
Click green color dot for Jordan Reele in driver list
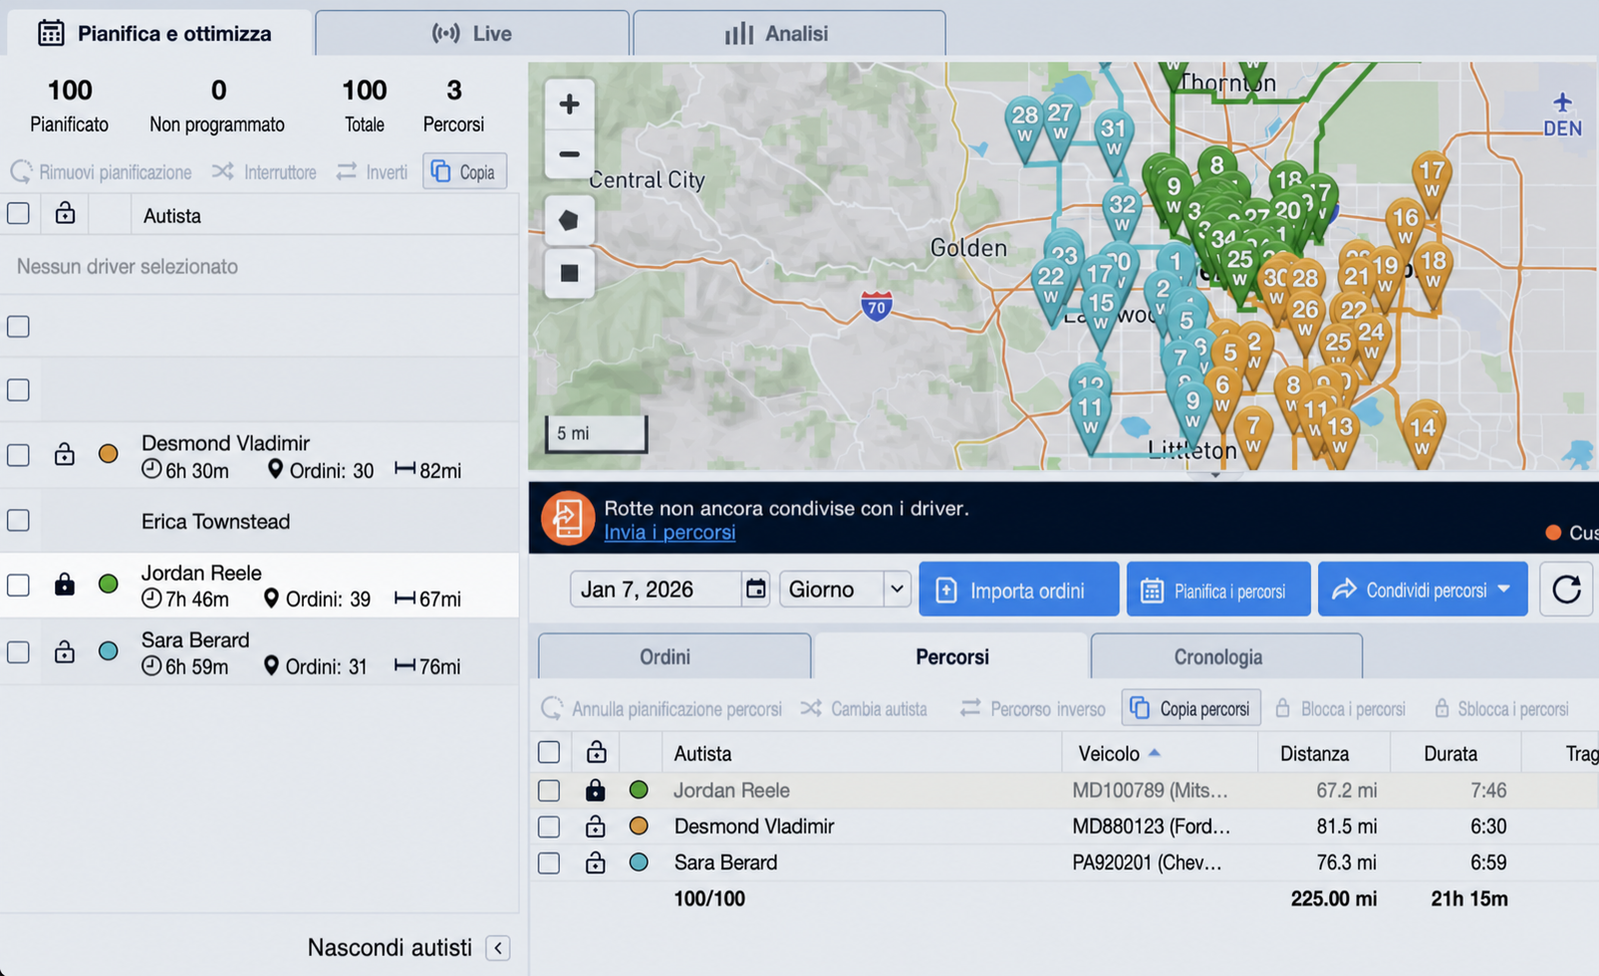click(x=108, y=584)
